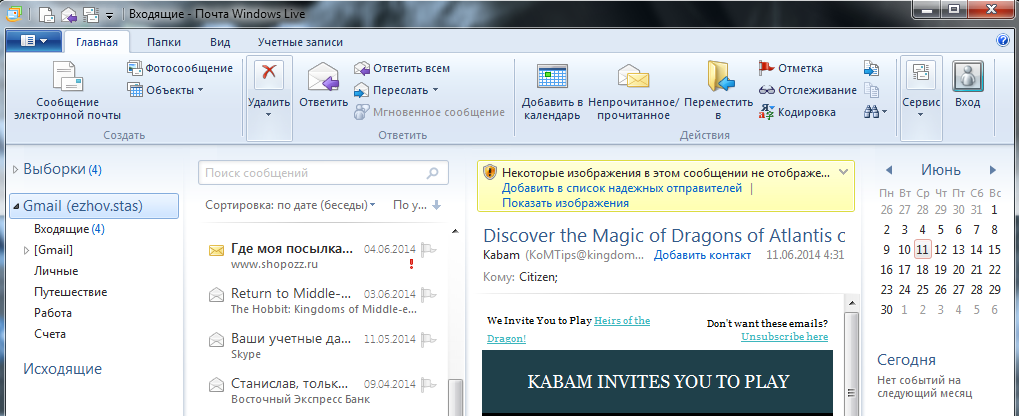Viewport: 1019px width, 416px height.
Task: Switch to the Учетные записи tab
Action: coord(300,42)
